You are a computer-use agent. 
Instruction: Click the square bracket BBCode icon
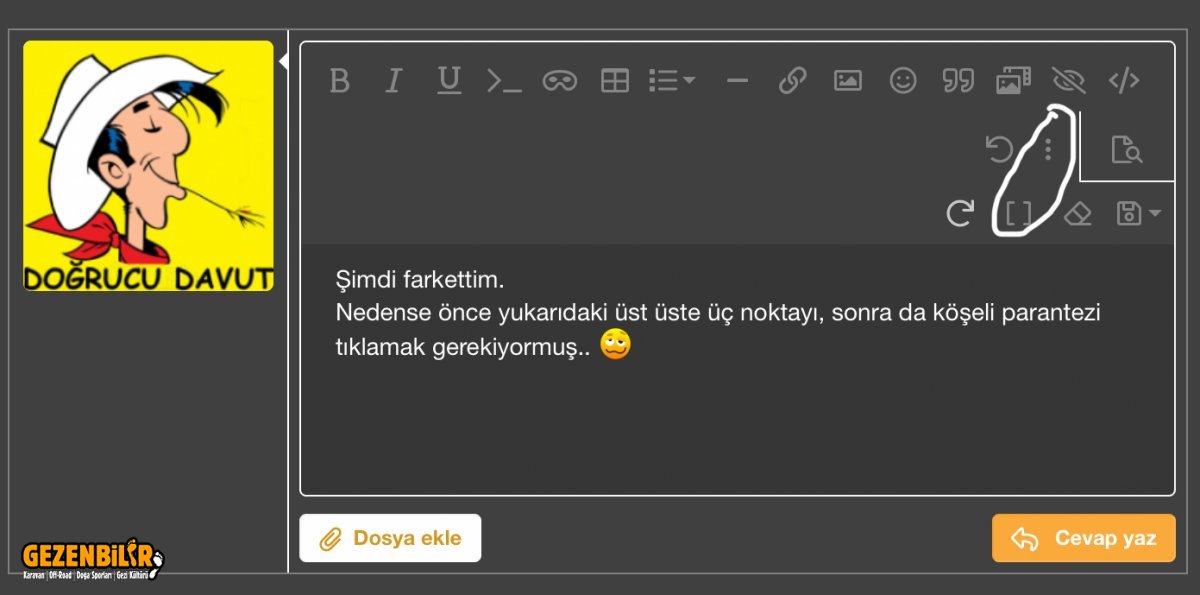[x=1018, y=212]
